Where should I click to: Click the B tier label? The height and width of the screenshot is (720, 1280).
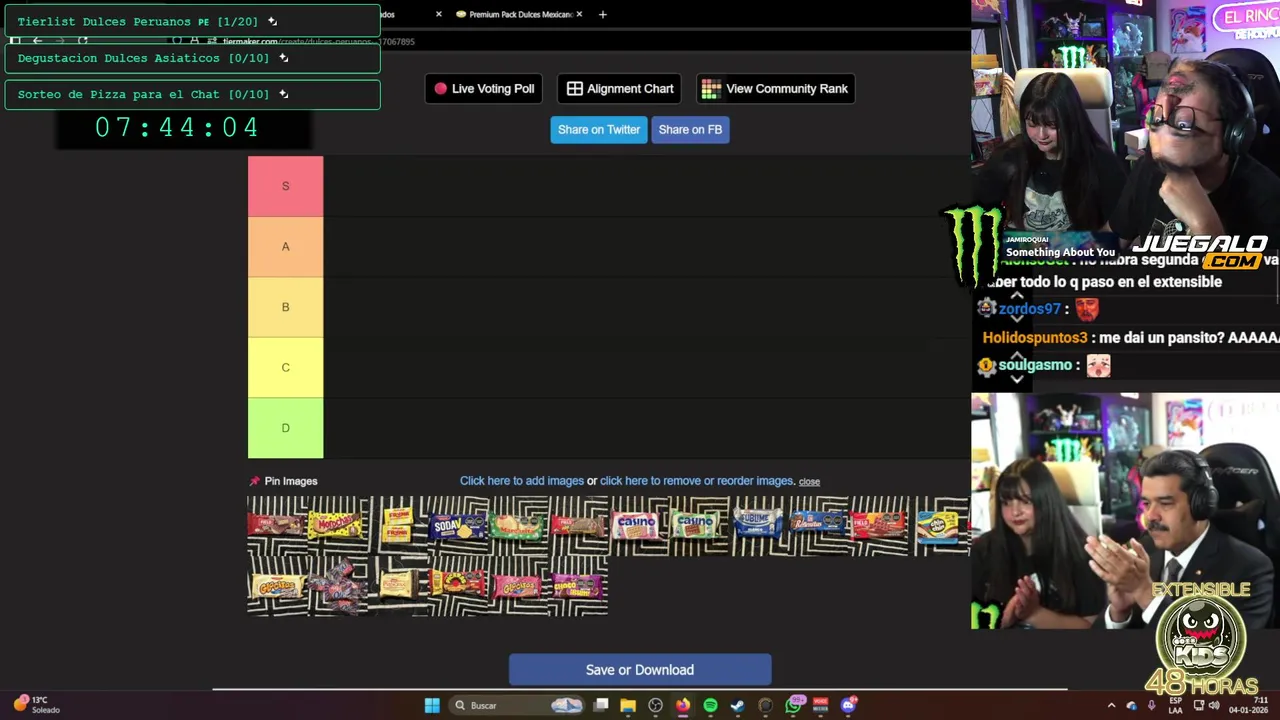point(285,307)
